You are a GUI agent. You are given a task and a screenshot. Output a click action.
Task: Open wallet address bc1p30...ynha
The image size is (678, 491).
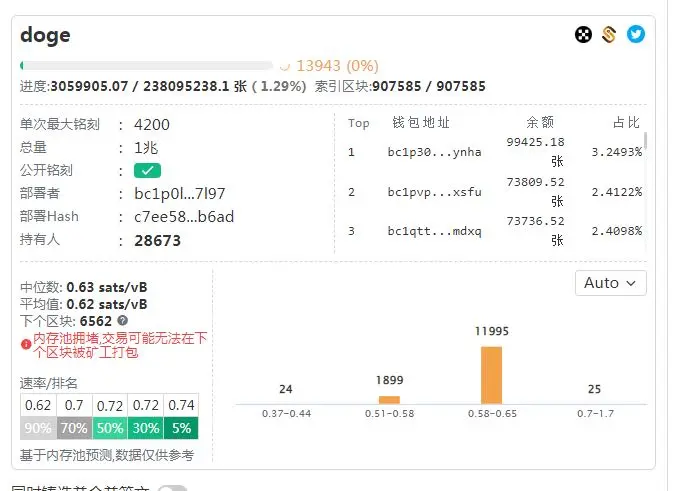434,152
